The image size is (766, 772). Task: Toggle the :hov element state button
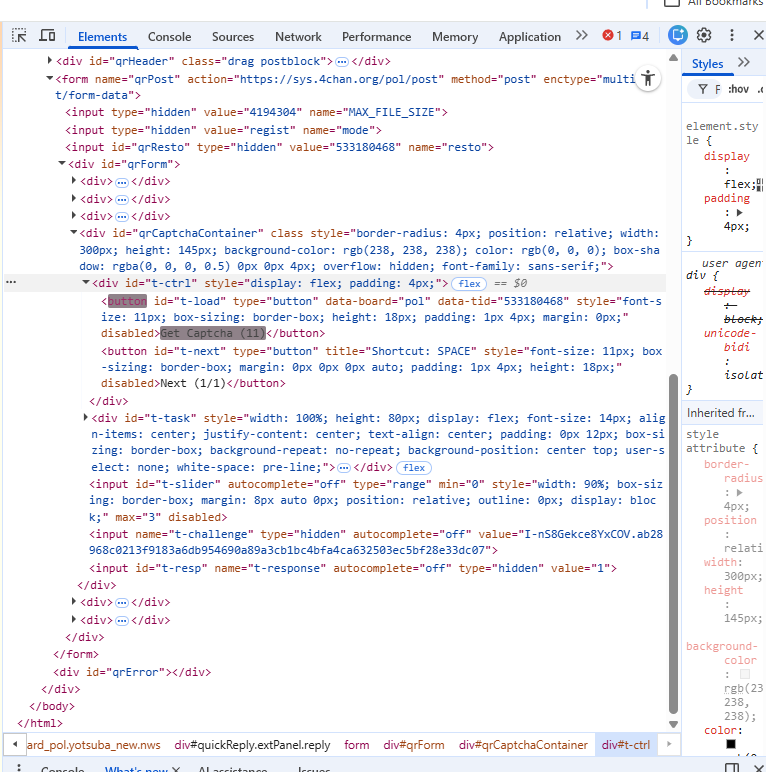[738, 89]
